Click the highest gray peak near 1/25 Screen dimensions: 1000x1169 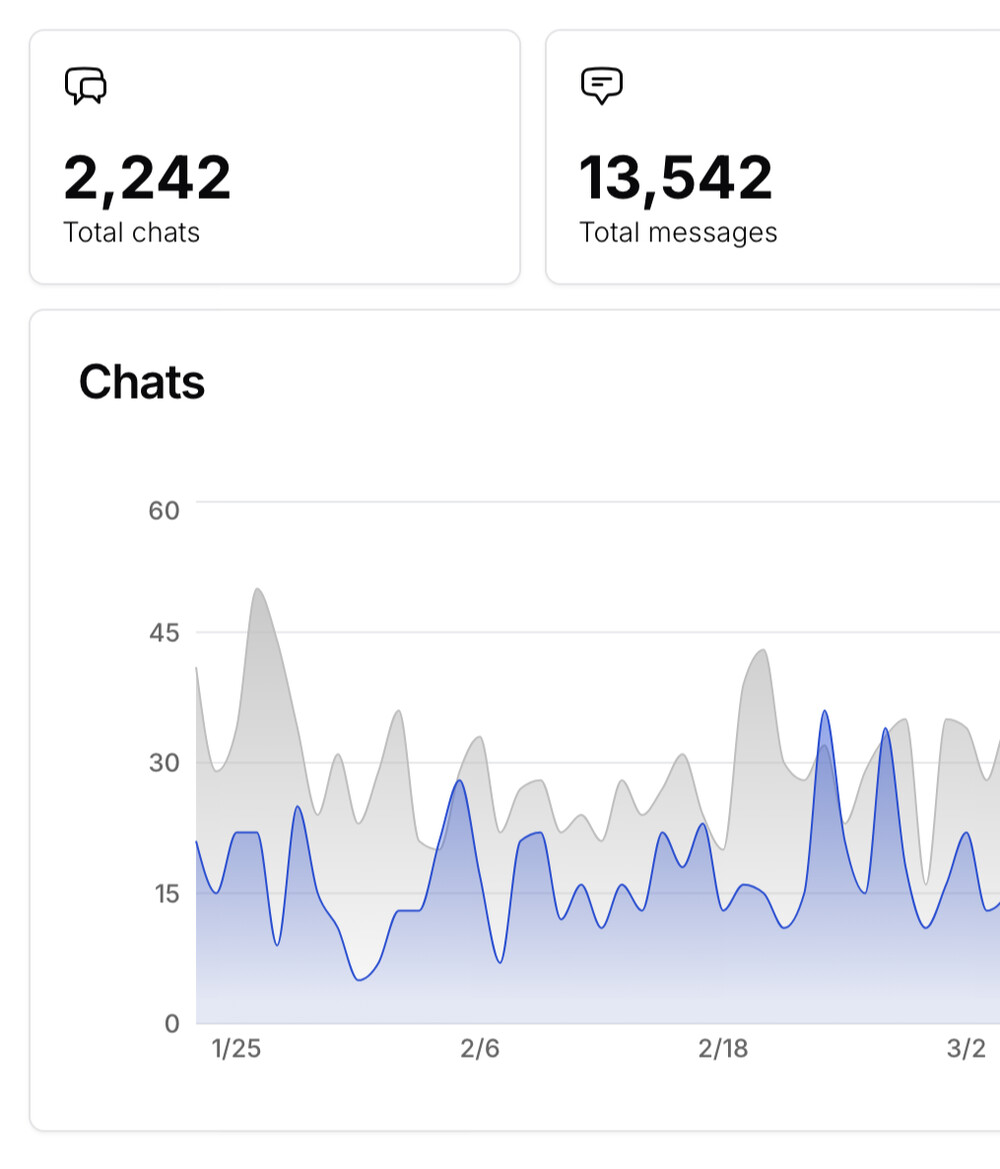point(258,589)
